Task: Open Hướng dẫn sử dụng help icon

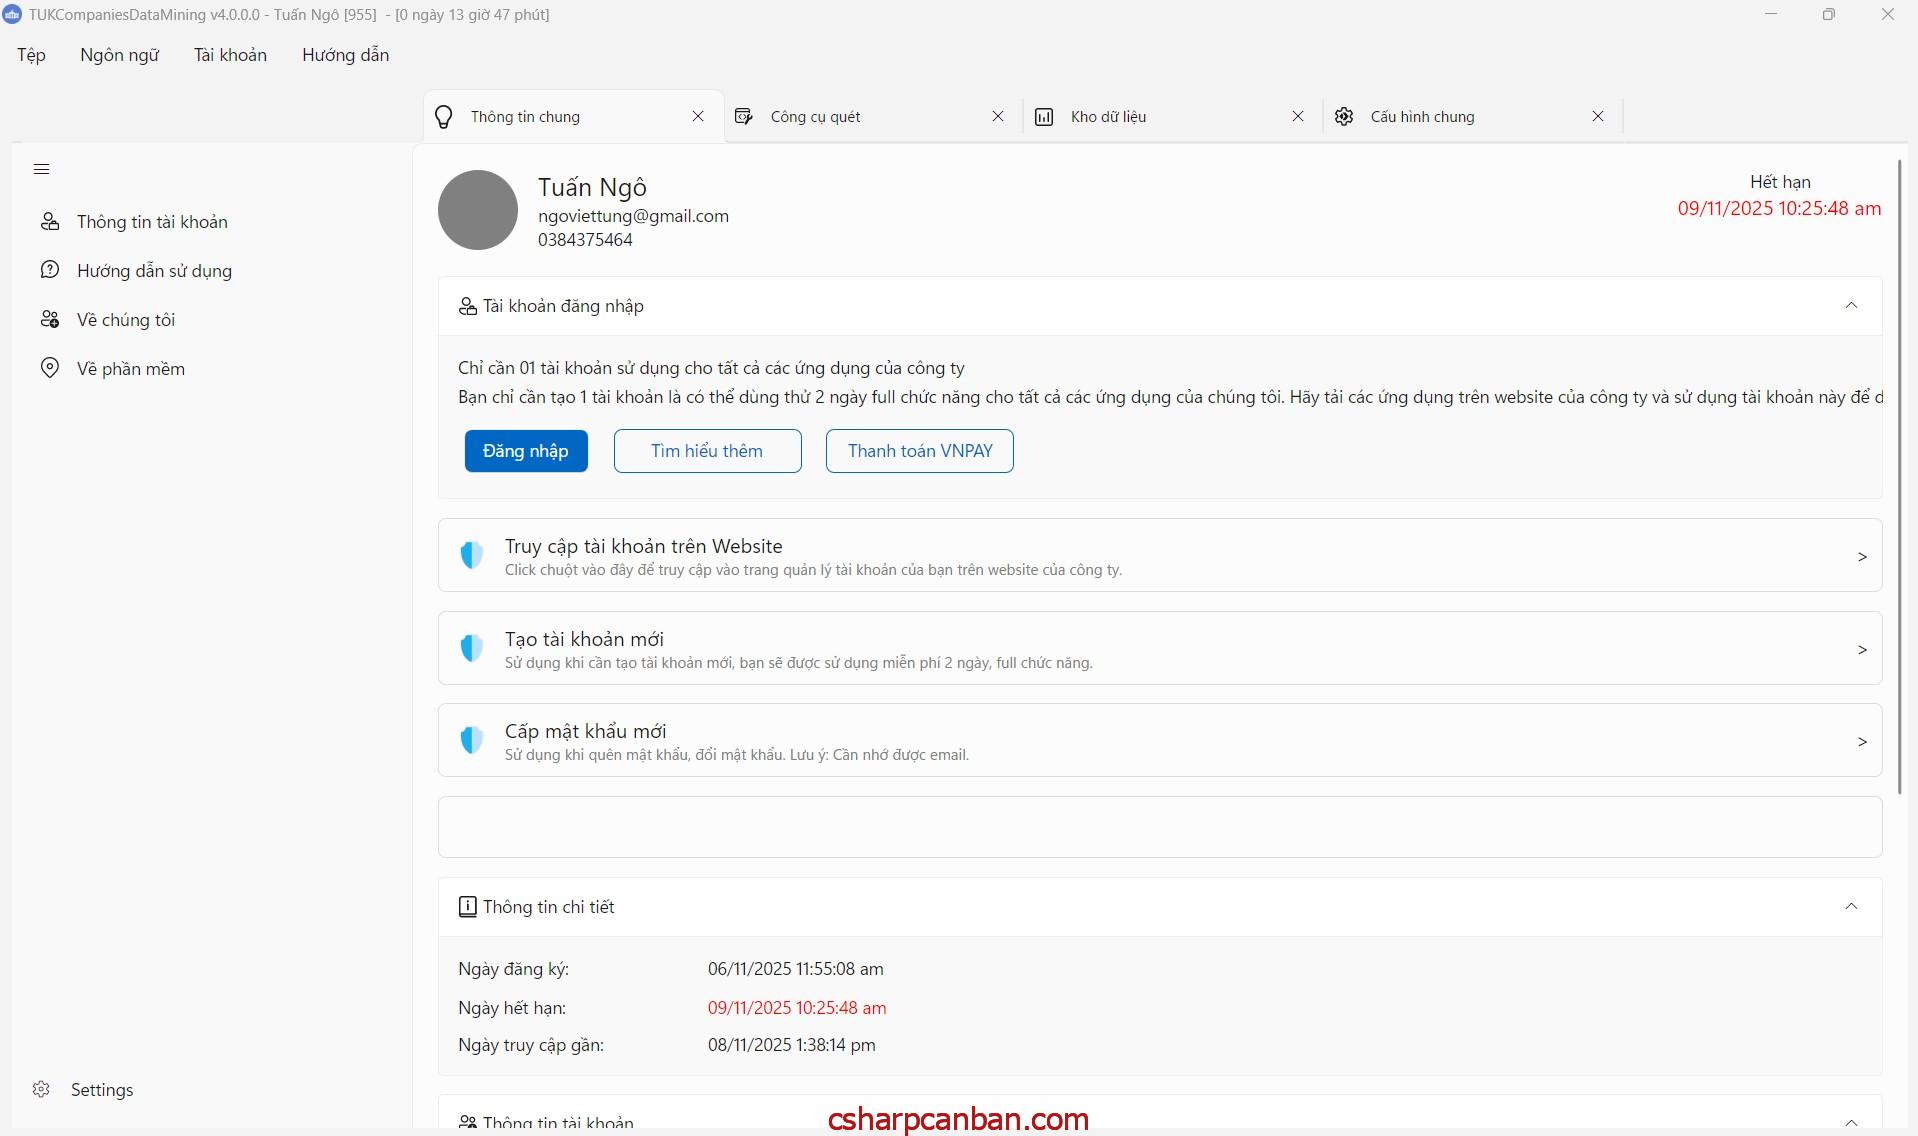Action: coord(50,270)
